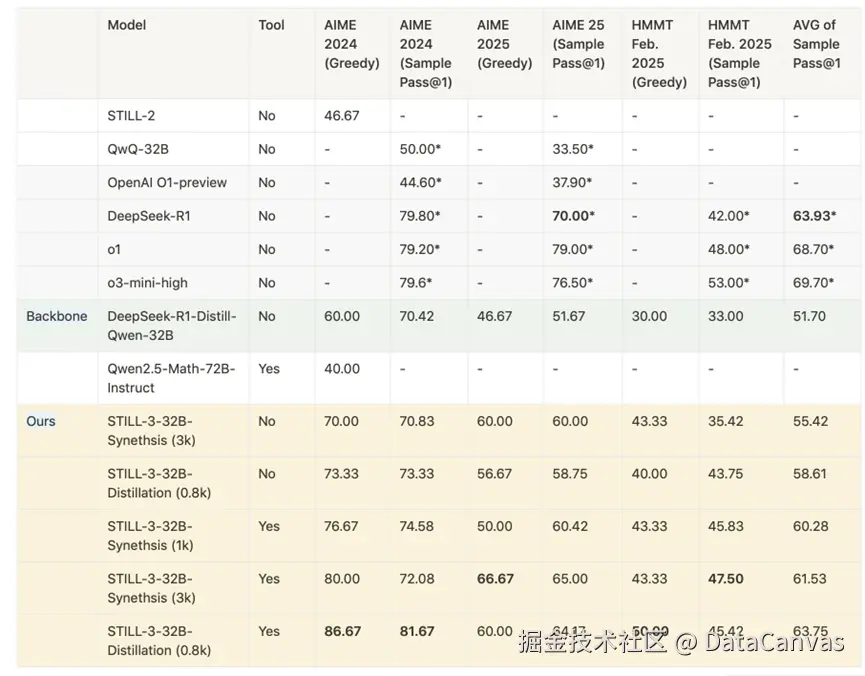Click 76.67 in the Synthesis (1k) row
The height and width of the screenshot is (676, 865).
click(341, 526)
